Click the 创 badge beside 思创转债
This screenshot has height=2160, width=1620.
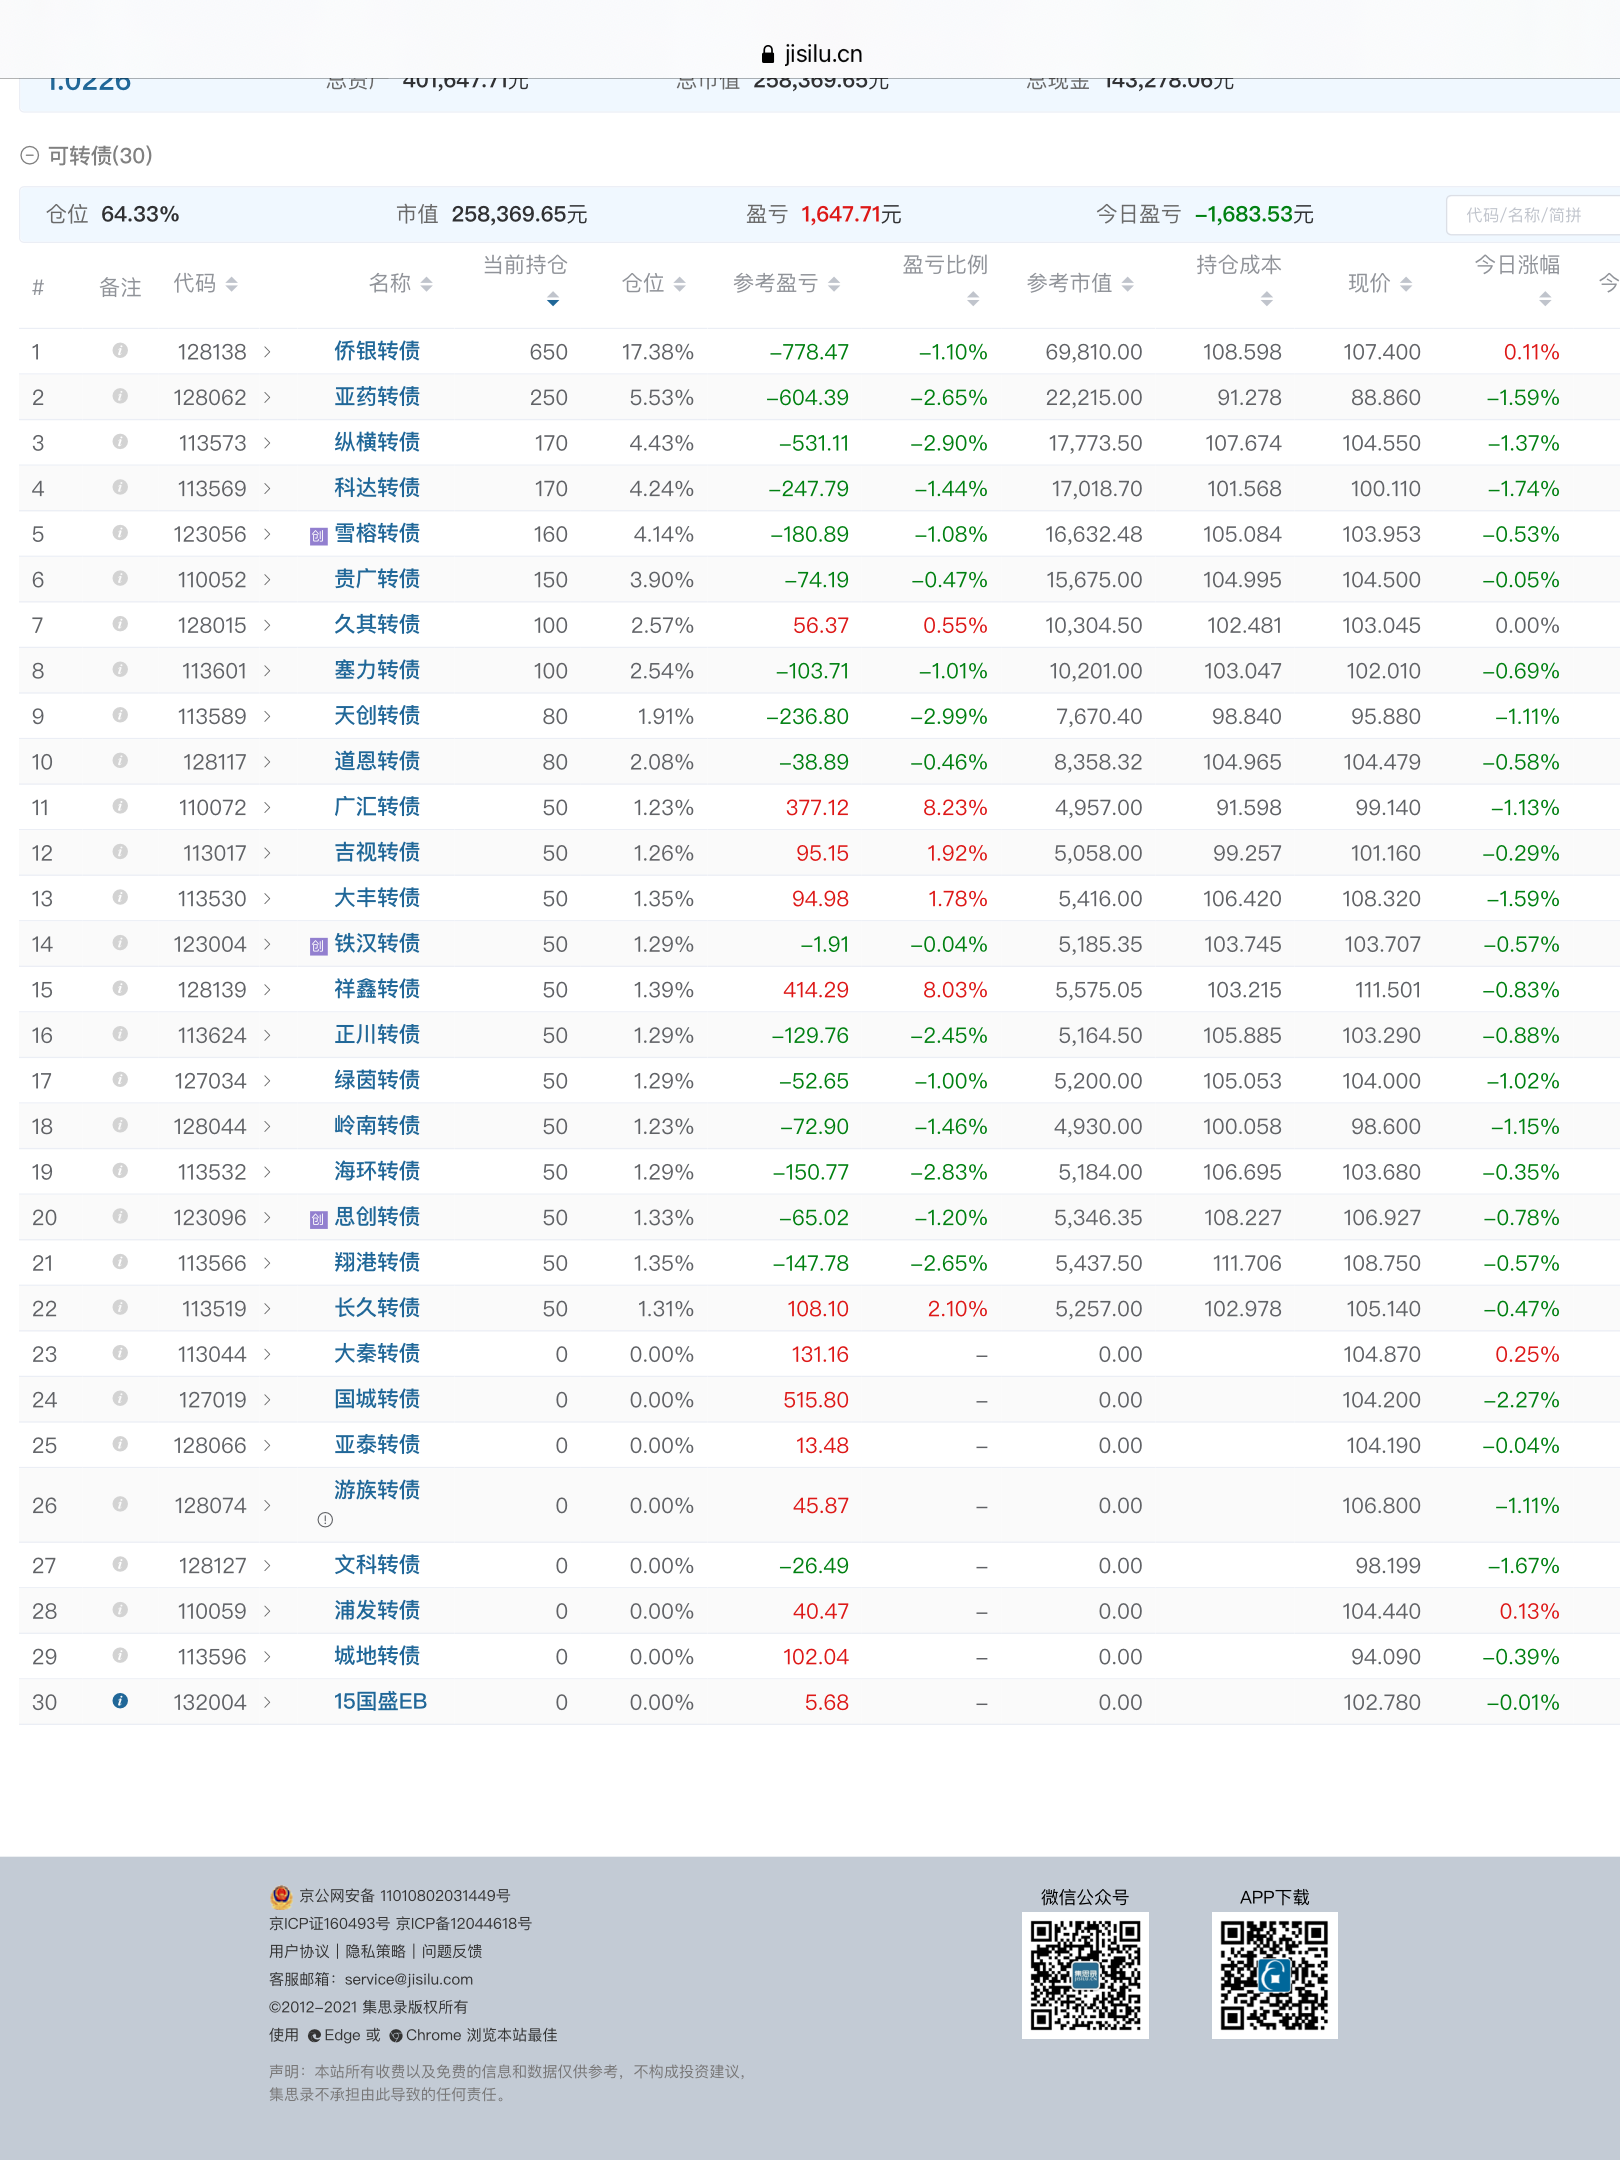[x=318, y=1219]
